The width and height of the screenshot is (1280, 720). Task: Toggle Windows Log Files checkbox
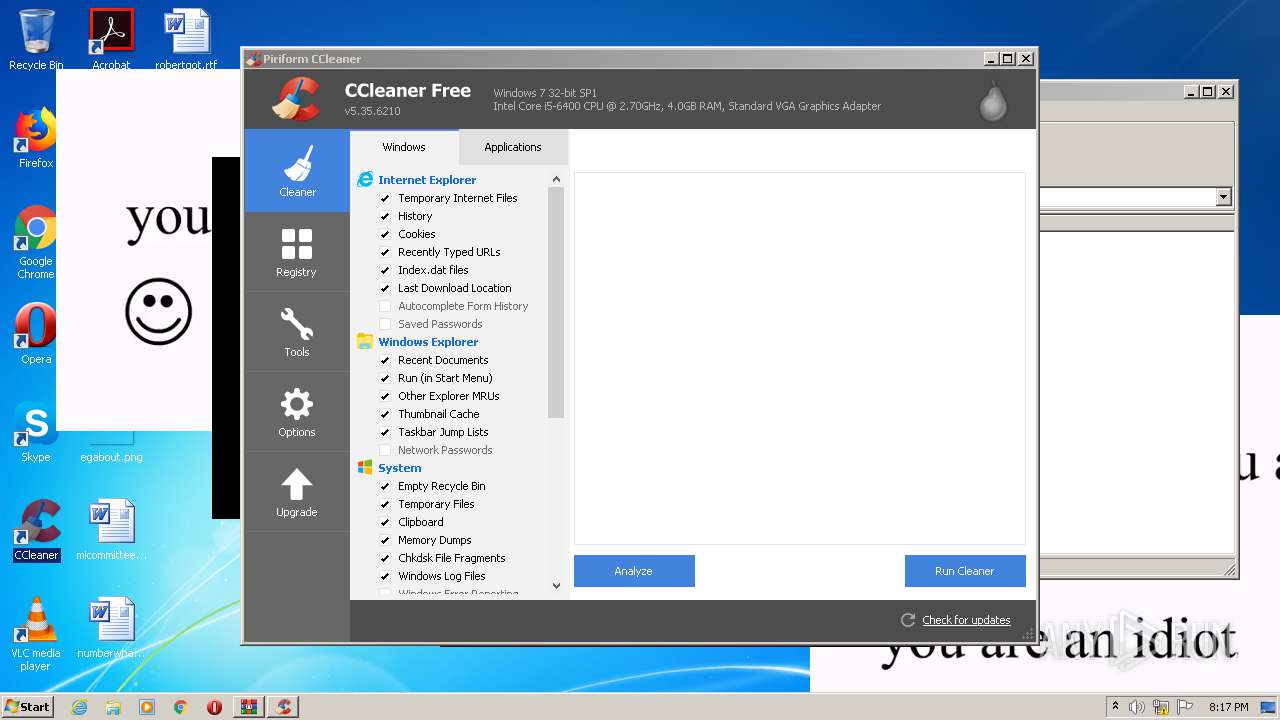click(x=385, y=576)
